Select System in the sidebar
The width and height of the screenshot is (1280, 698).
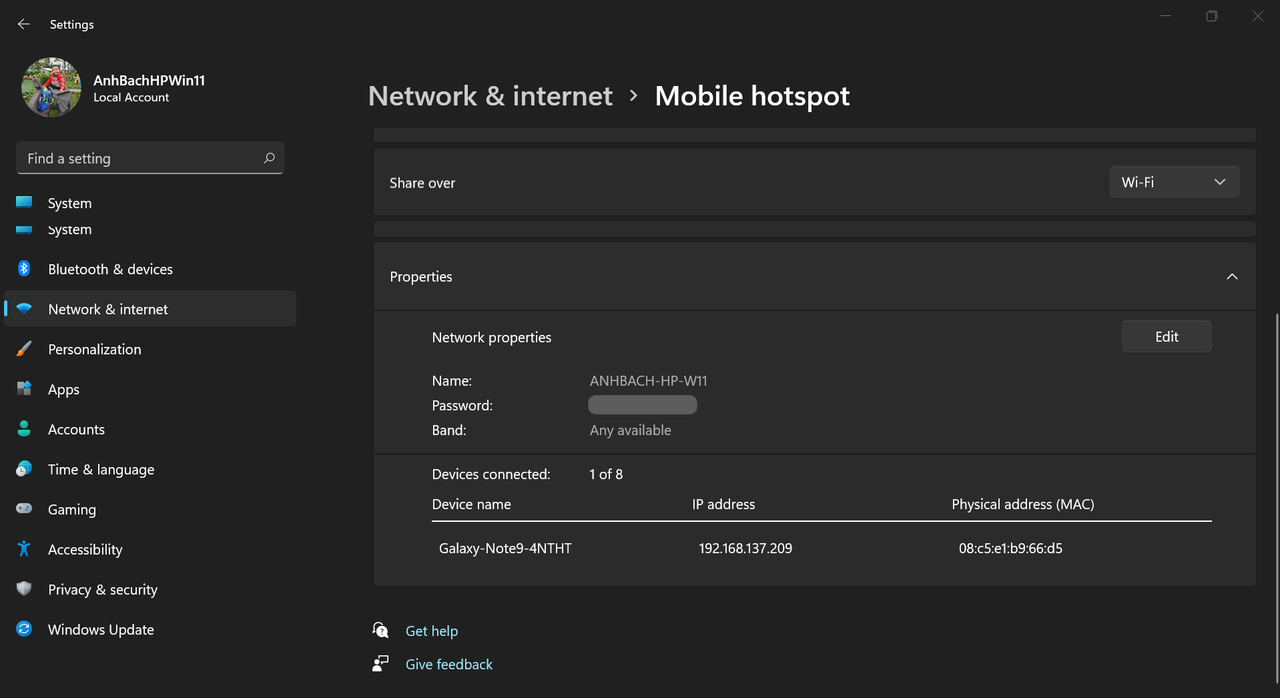pos(70,203)
